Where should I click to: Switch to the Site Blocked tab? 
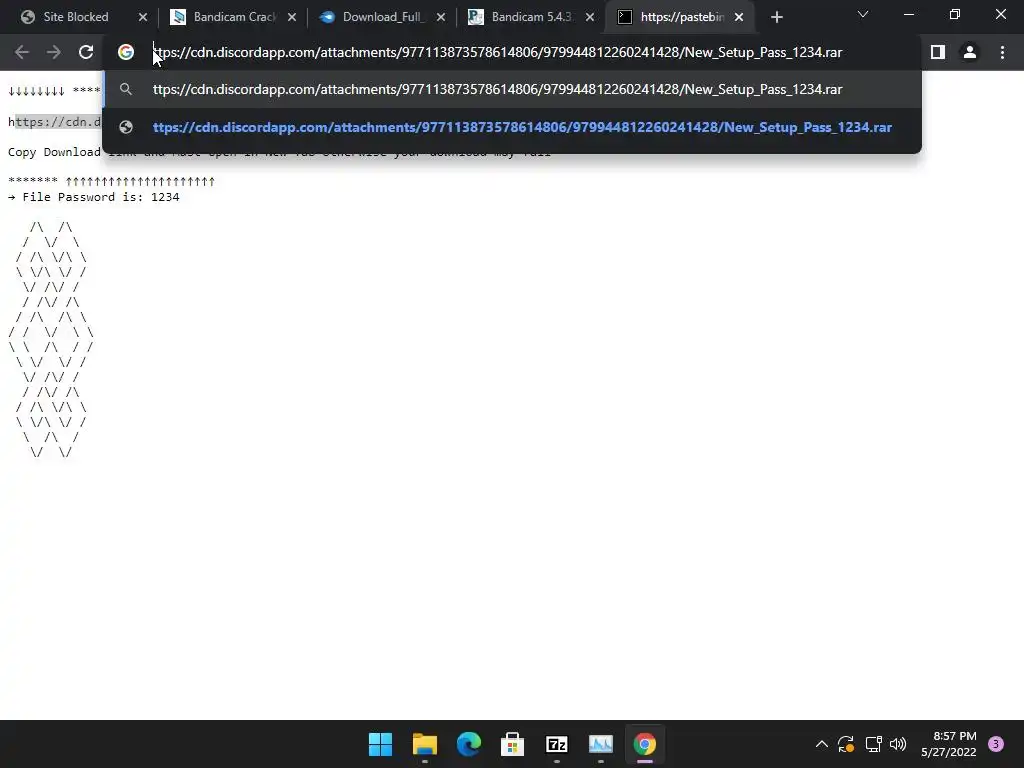coord(77,17)
